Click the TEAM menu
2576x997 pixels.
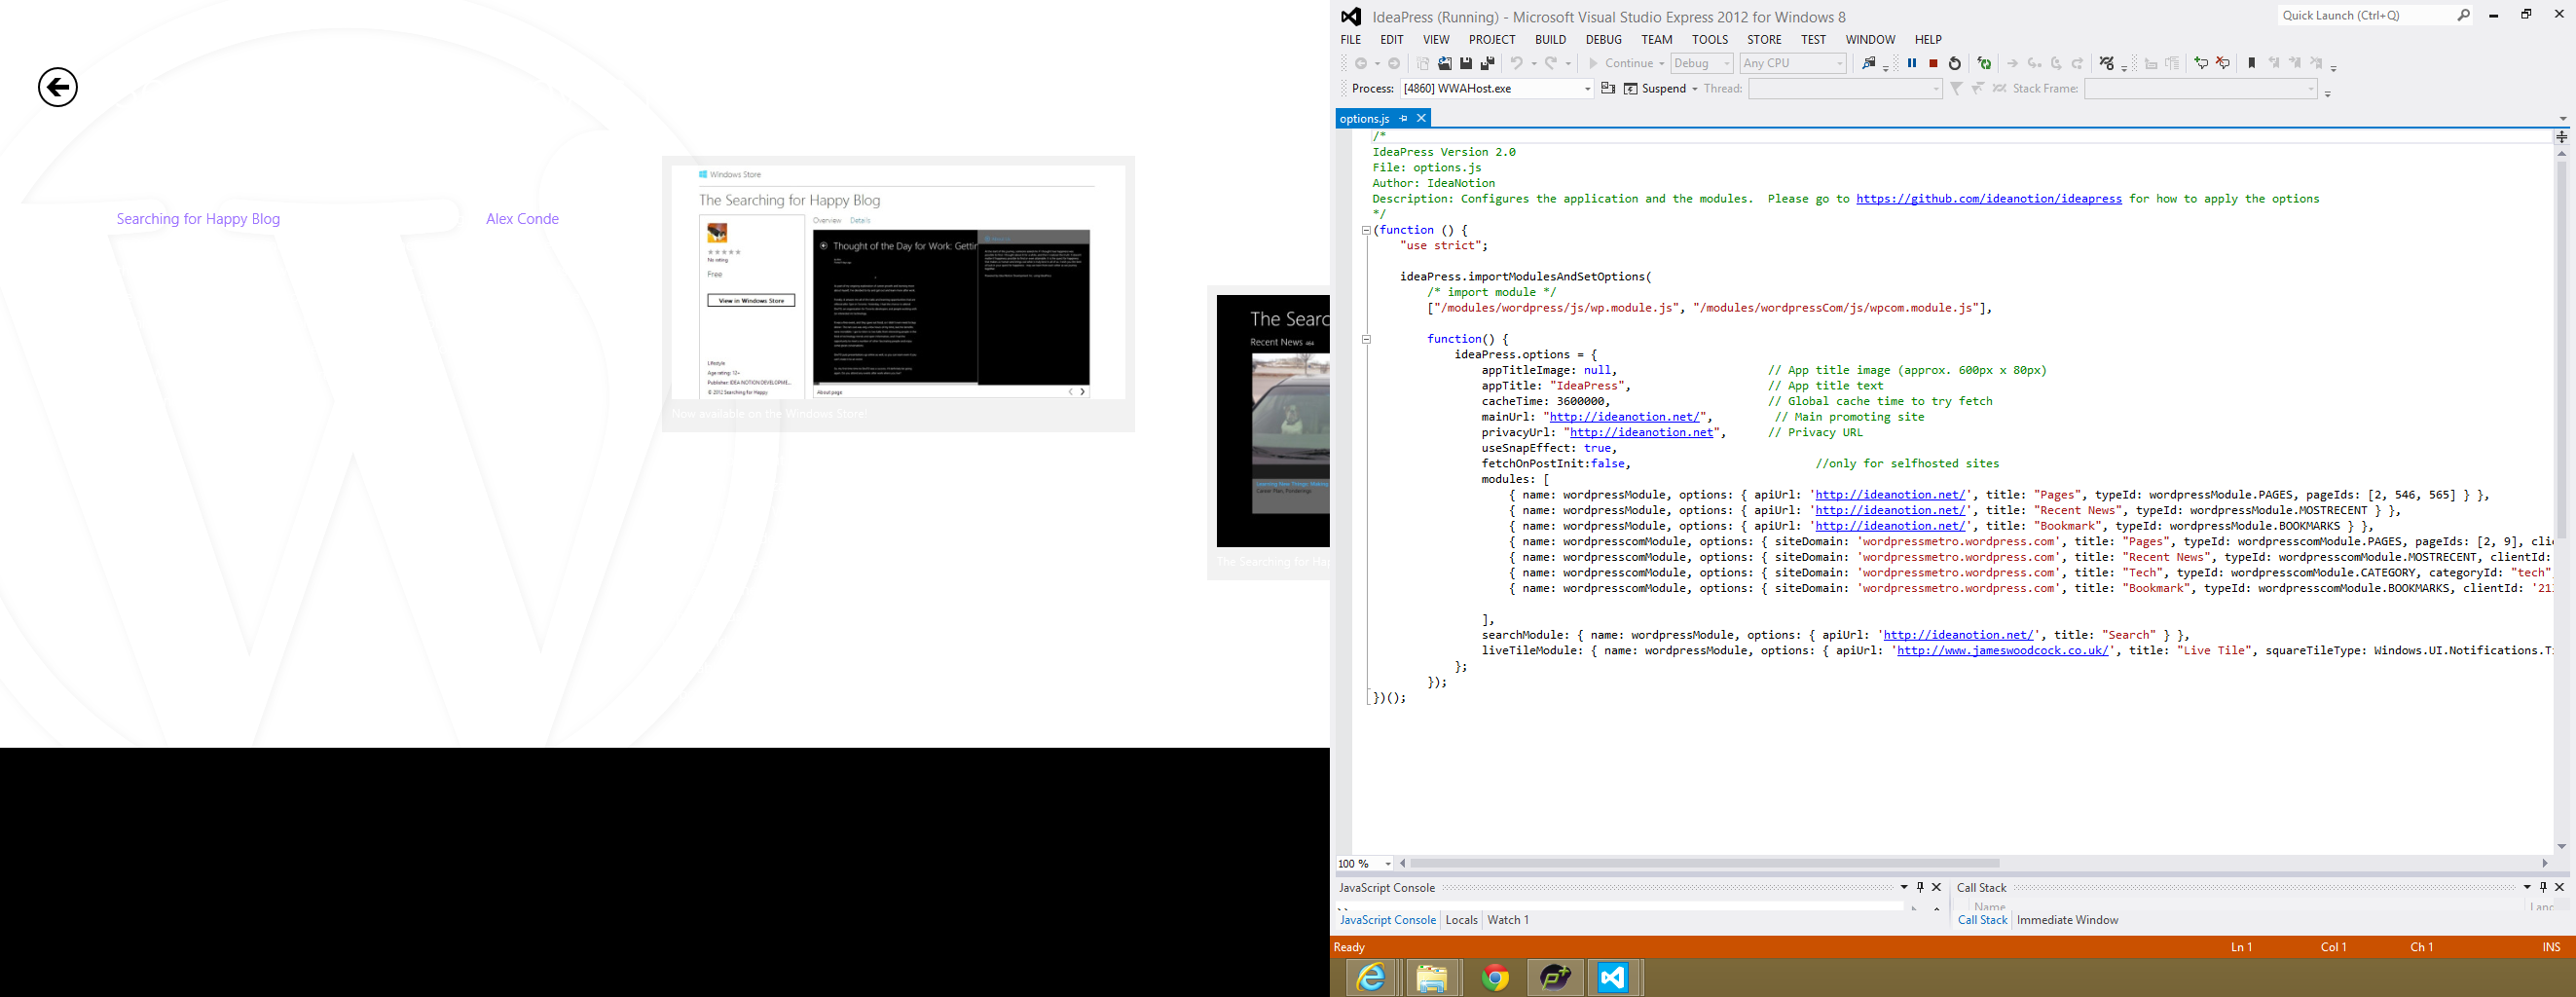1657,40
